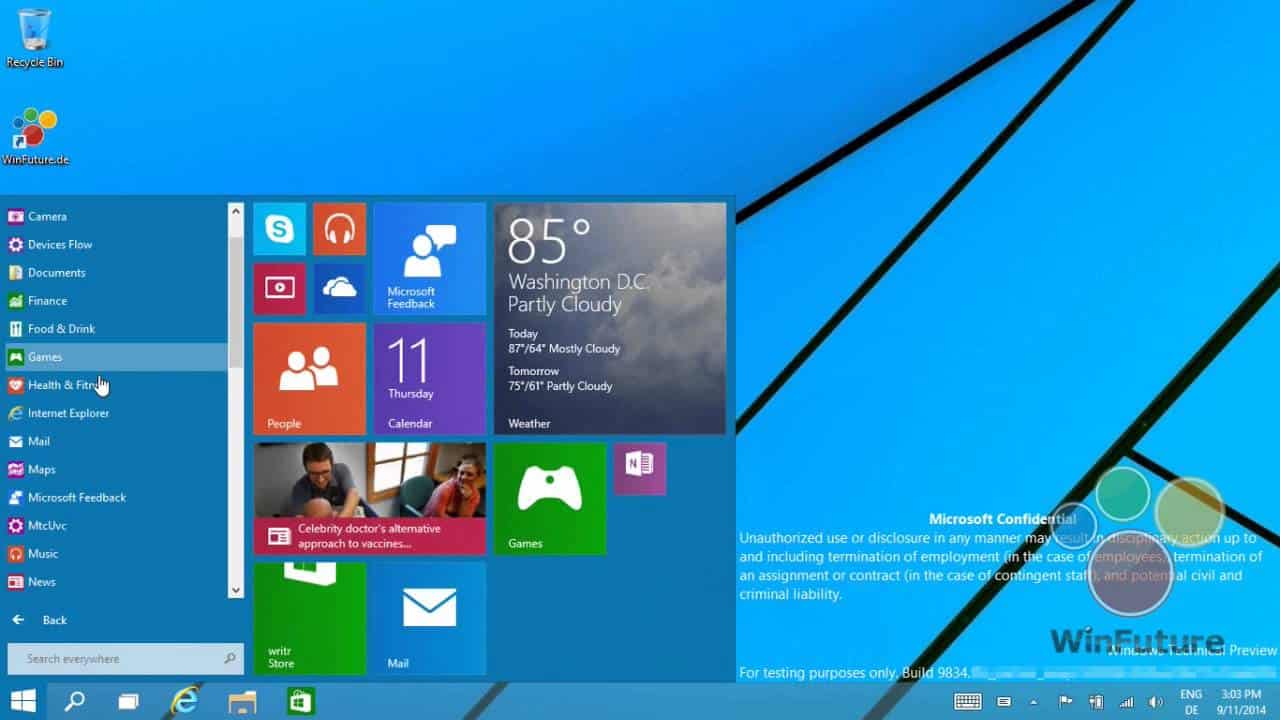Viewport: 1280px width, 720px height.
Task: Launch Internet Explorer from the taskbar
Action: point(183,701)
